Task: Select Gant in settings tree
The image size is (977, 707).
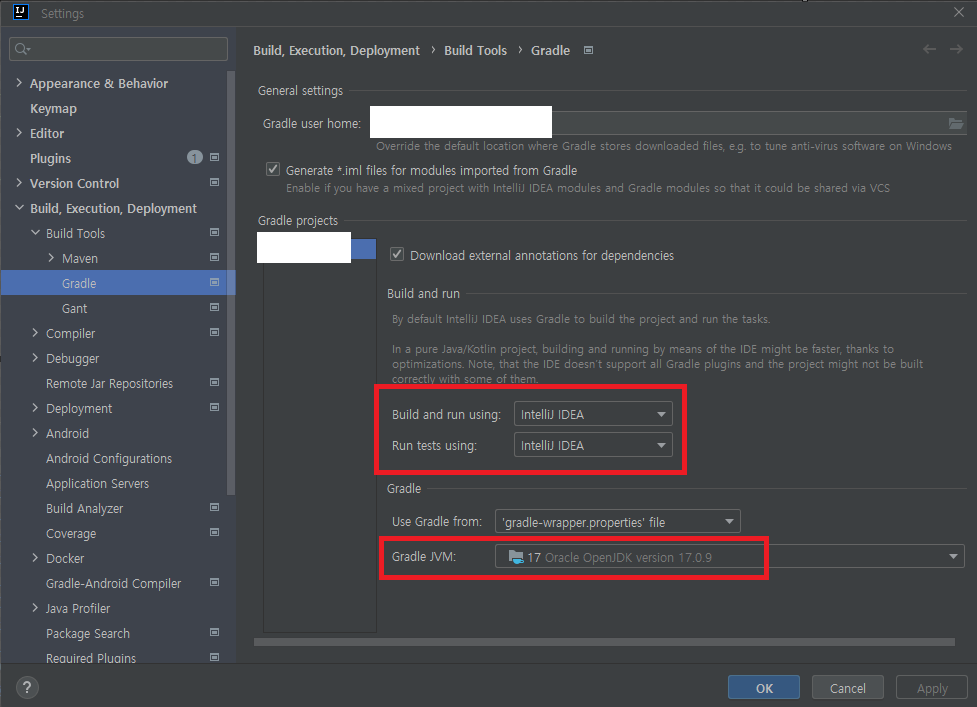Action: [x=74, y=308]
